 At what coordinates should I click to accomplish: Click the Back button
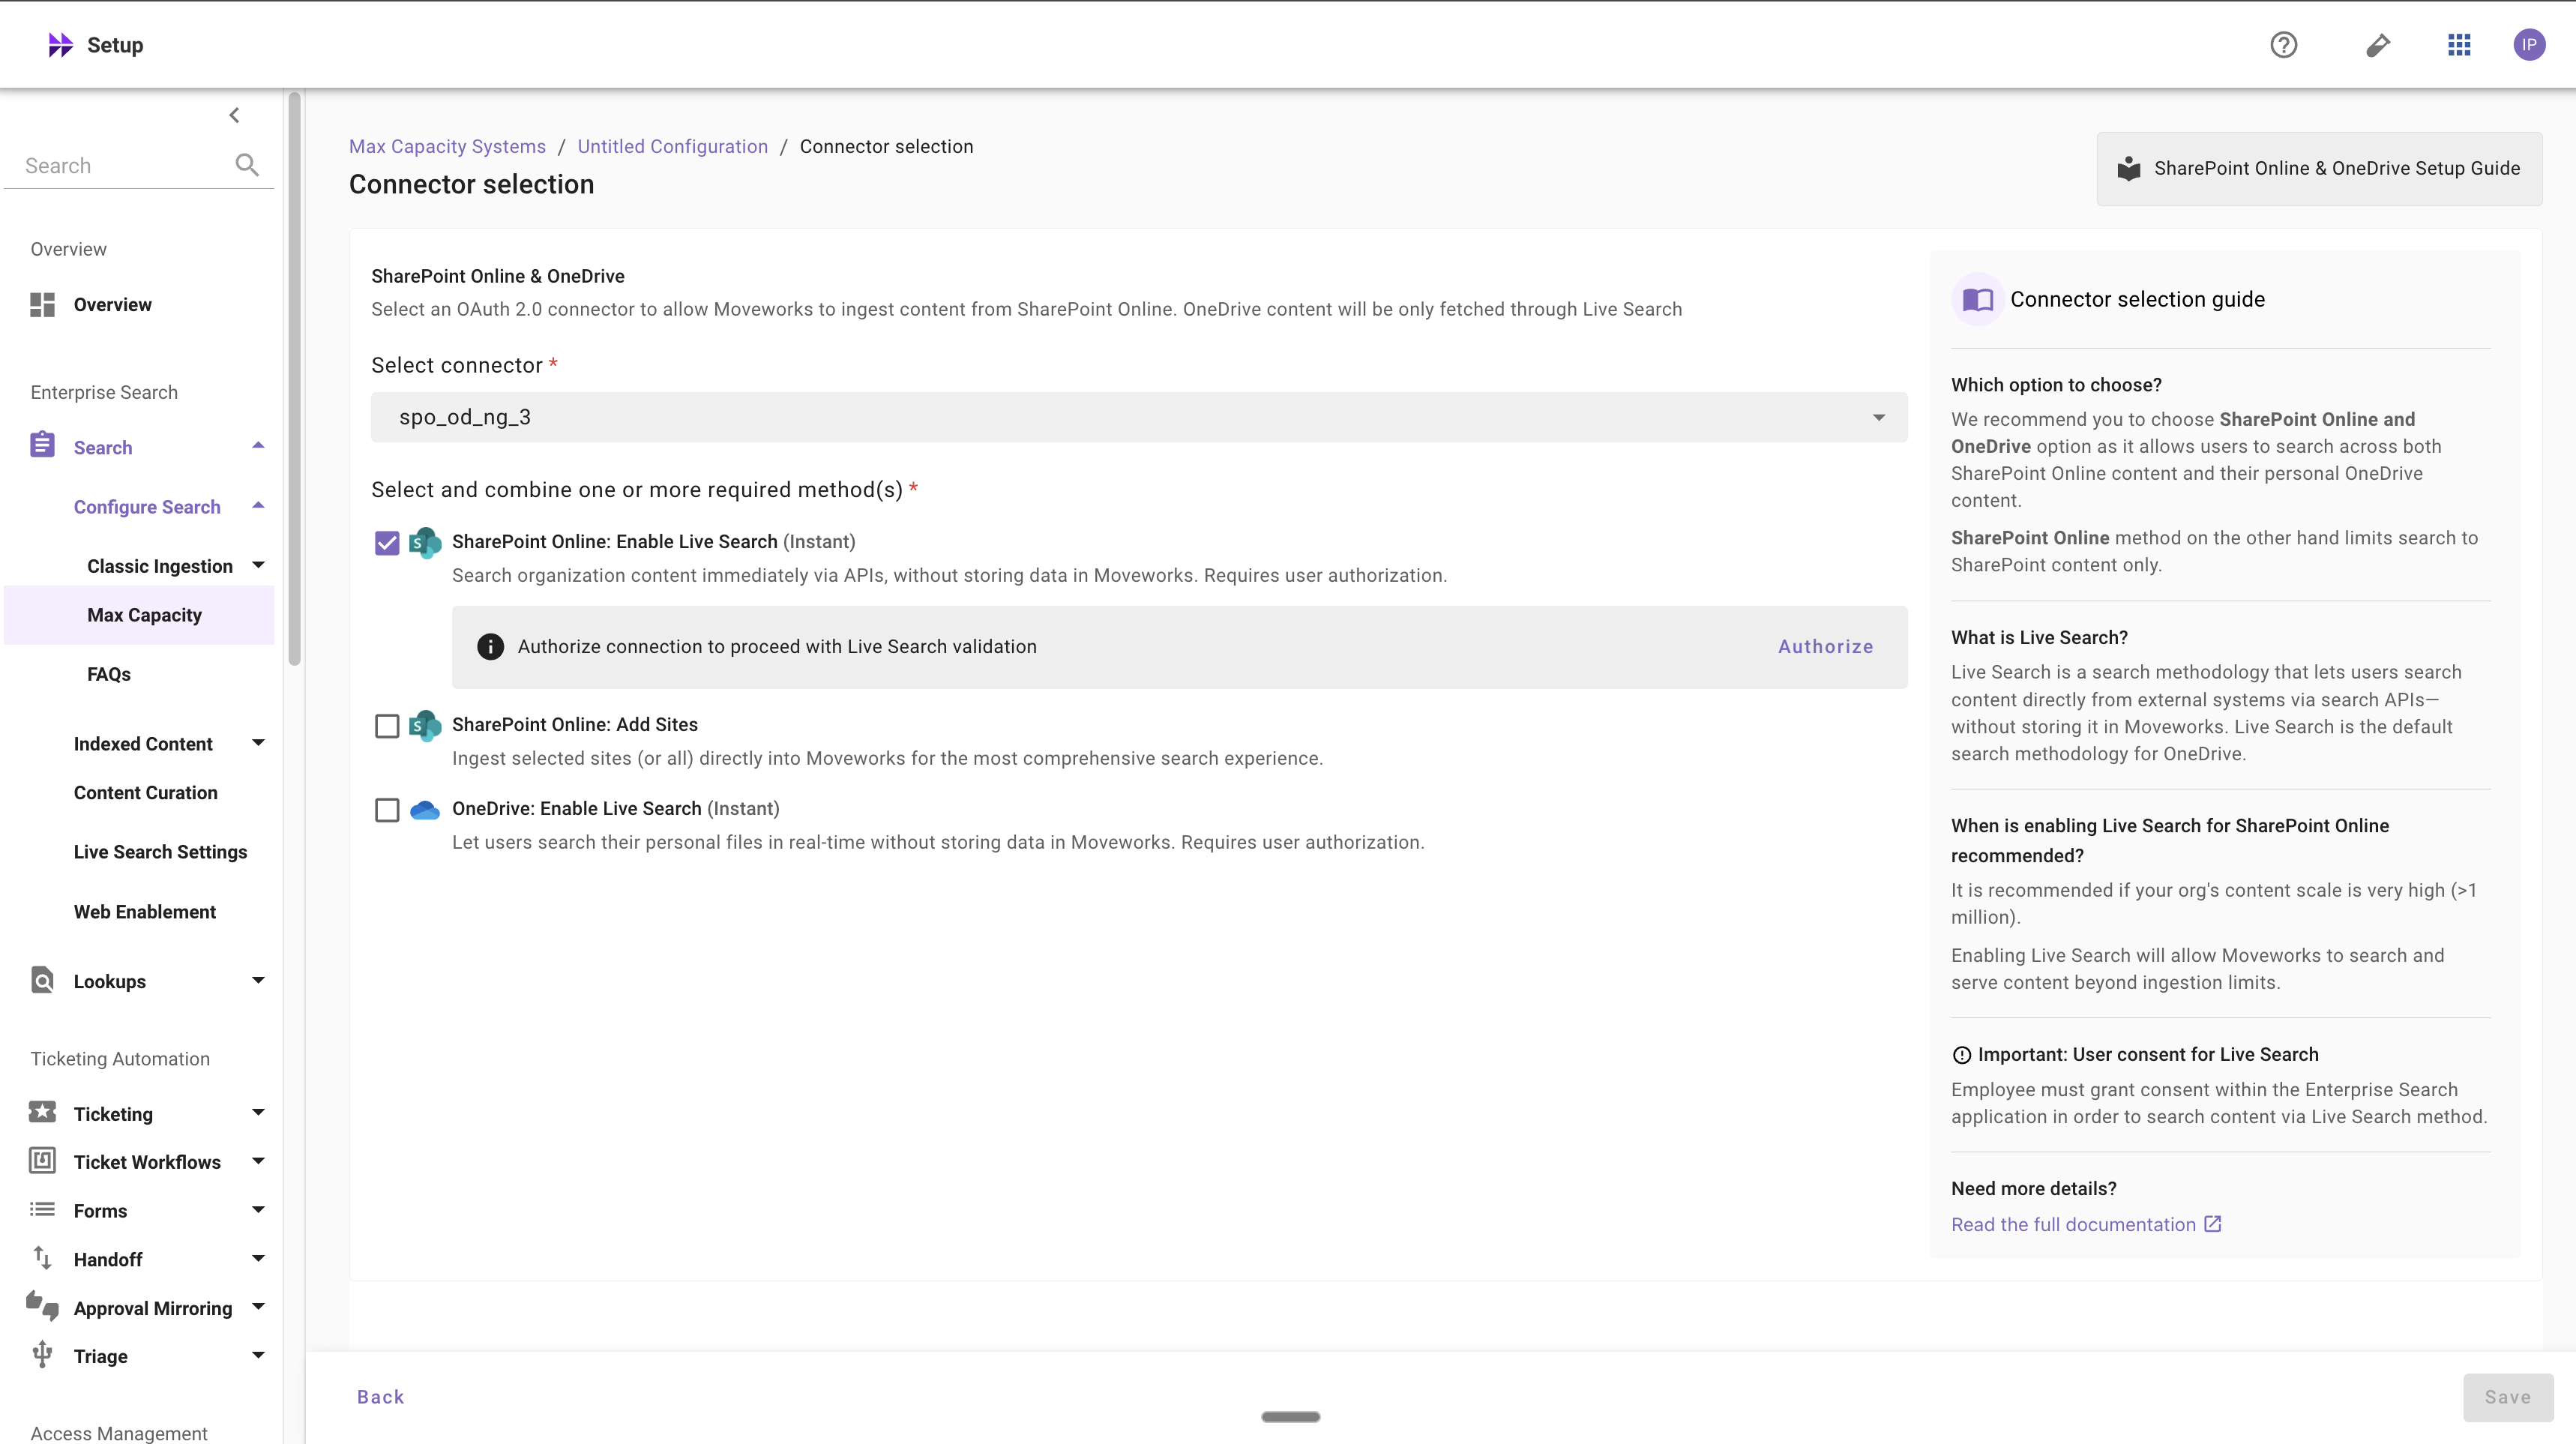(380, 1397)
